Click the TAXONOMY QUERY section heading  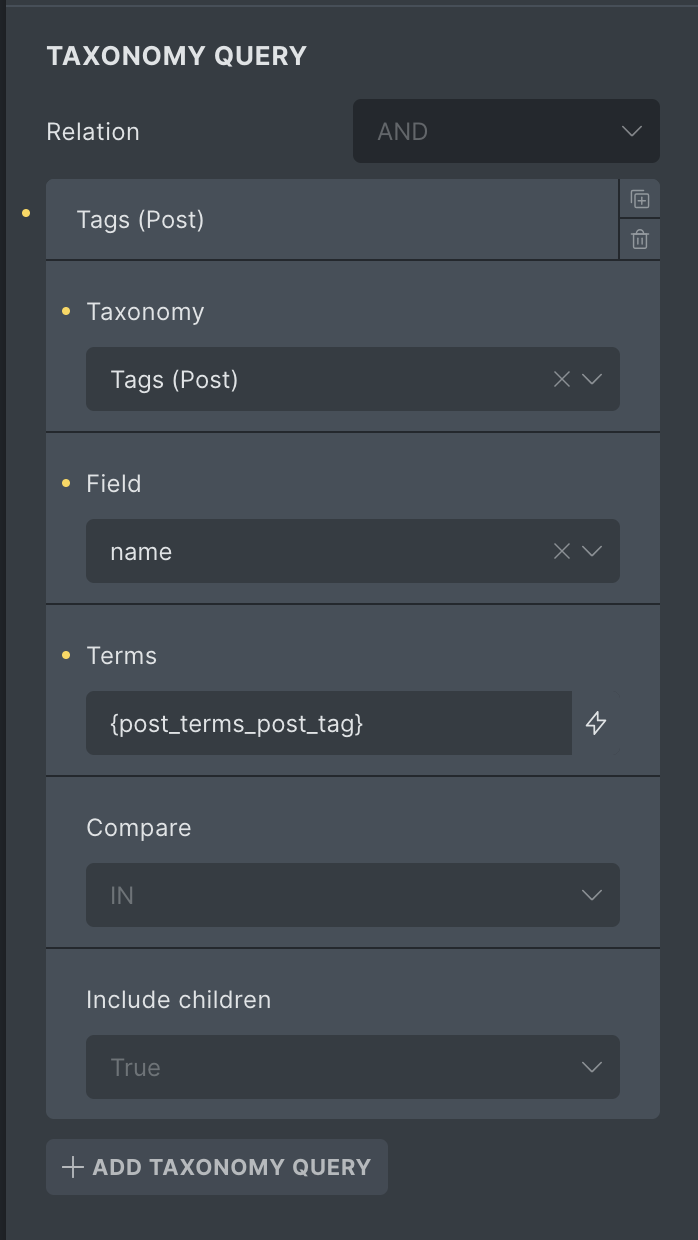[x=176, y=56]
